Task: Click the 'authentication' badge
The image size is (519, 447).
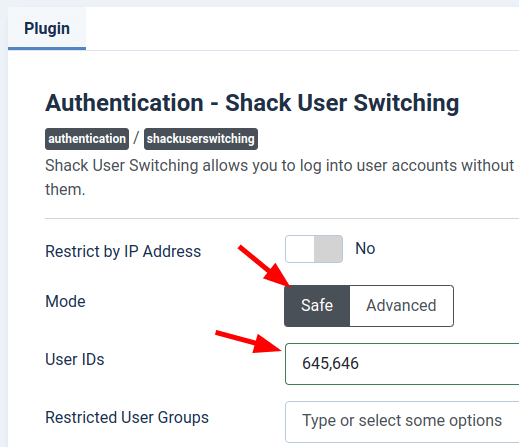Action: [x=87, y=139]
